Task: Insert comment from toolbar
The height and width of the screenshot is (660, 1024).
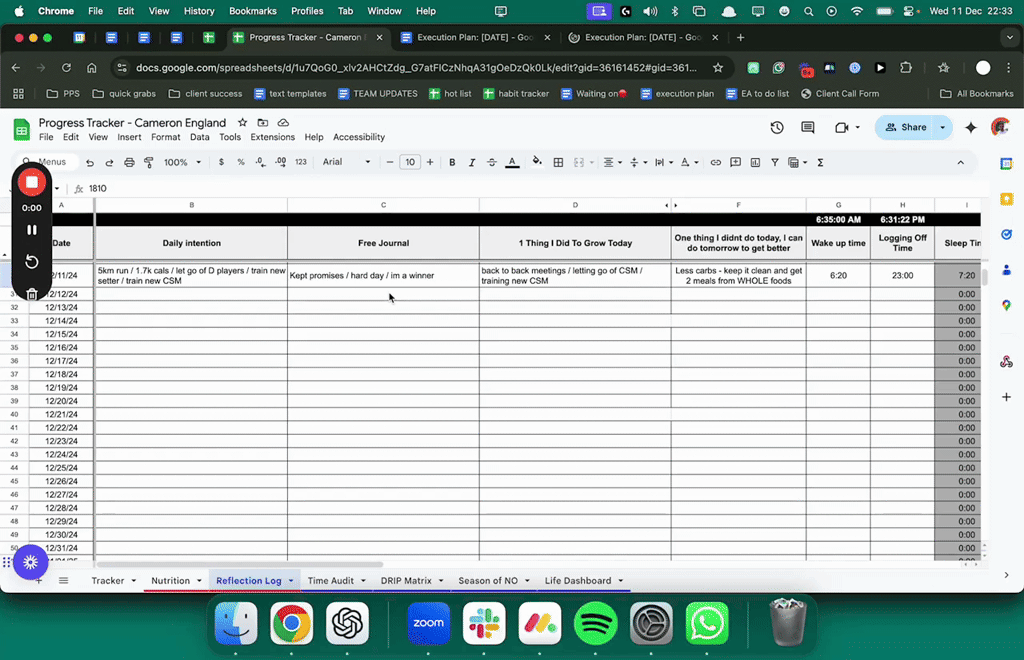Action: click(735, 163)
